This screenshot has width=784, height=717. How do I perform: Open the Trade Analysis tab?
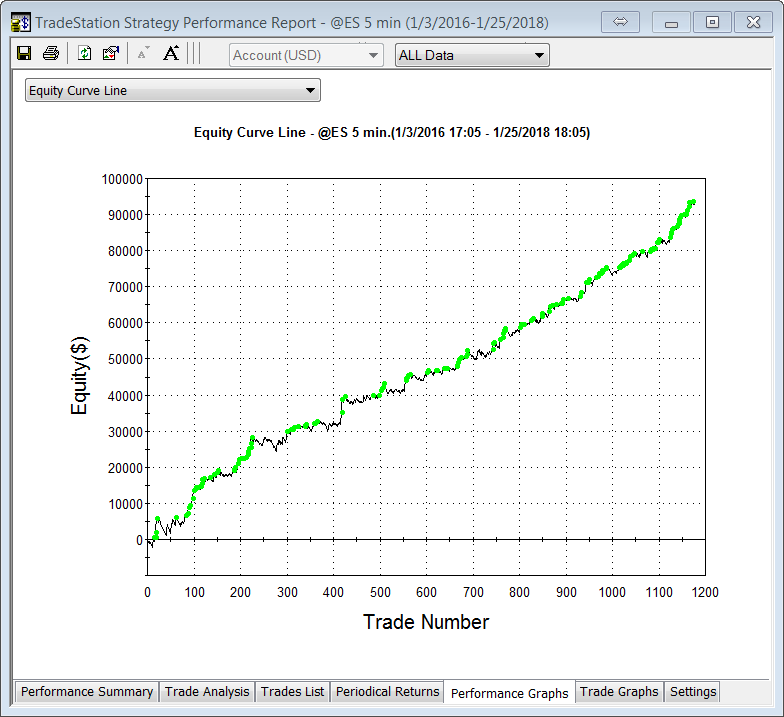pos(207,692)
